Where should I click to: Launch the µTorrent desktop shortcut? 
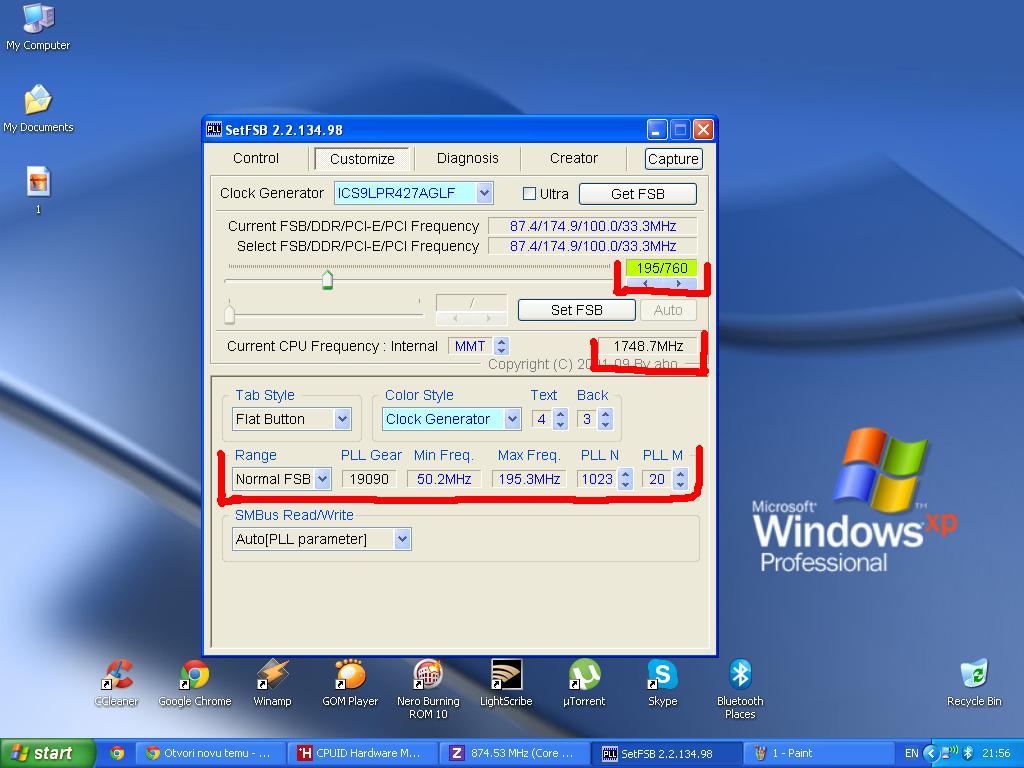pyautogui.click(x=584, y=682)
